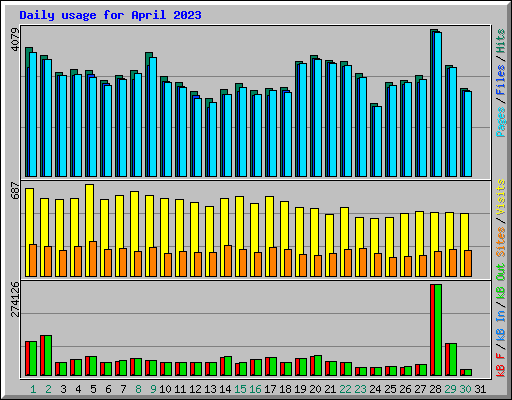Click the green "kB Out" legend label
Screen dimensions: 512x400
click(x=501, y=281)
